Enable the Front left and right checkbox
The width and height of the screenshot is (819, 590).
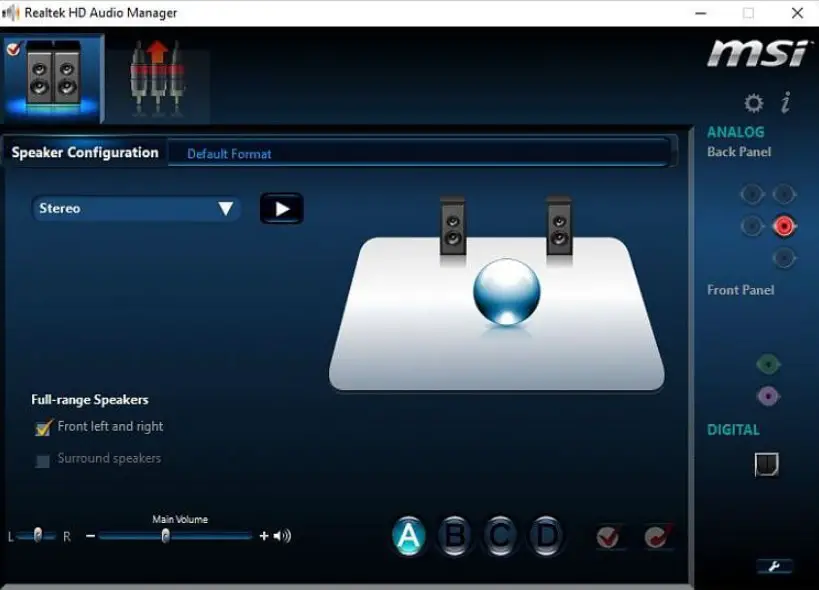pos(42,427)
